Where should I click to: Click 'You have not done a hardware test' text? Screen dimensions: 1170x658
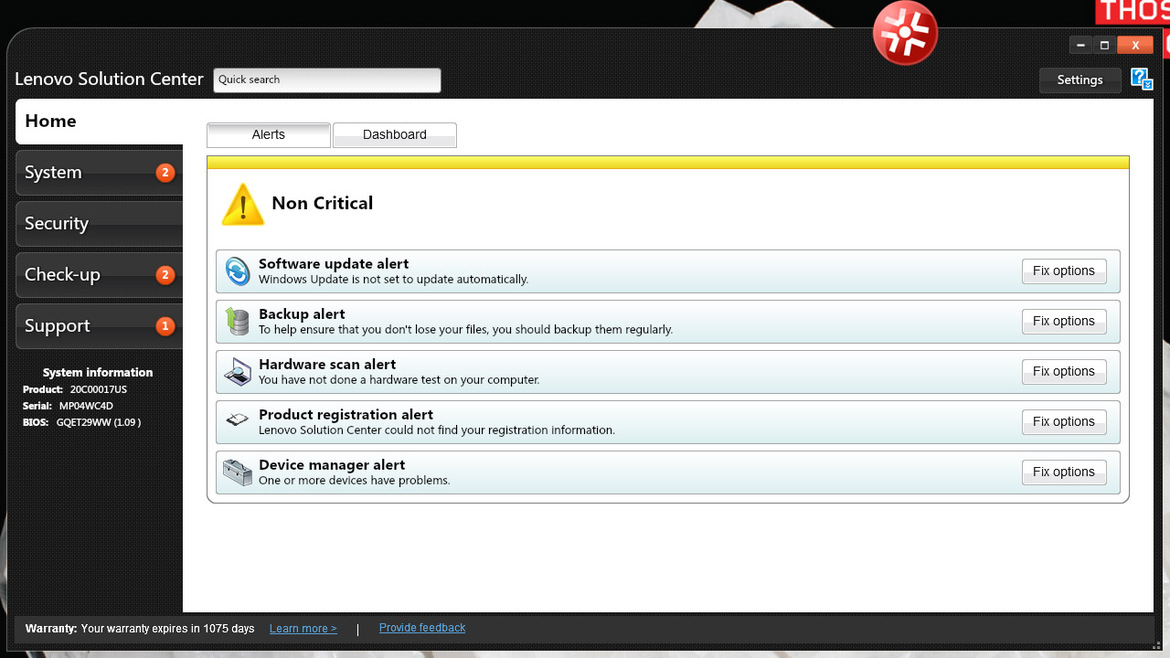399,380
